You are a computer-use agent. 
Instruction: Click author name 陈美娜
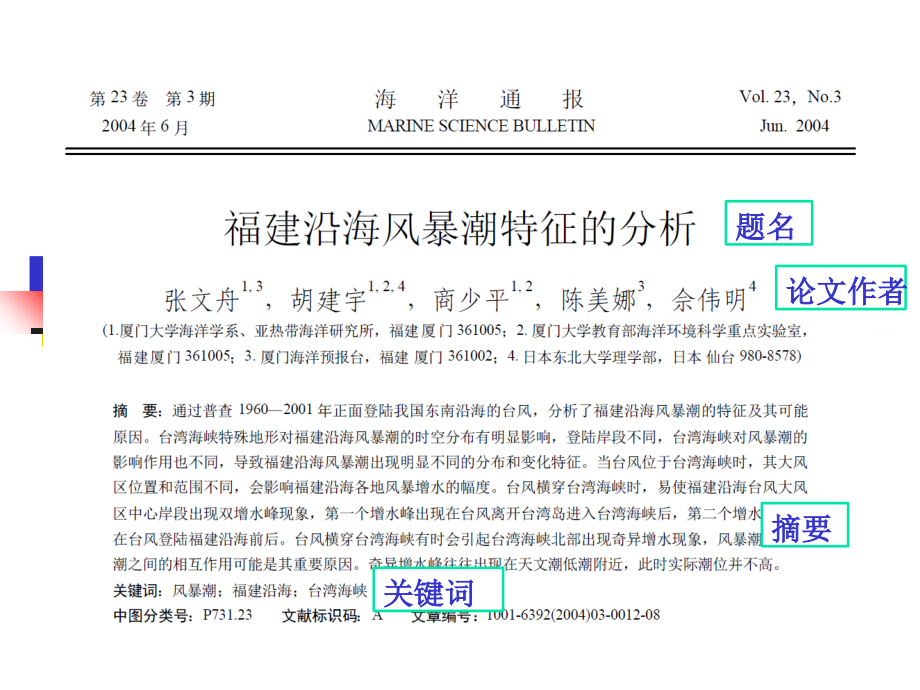(x=598, y=300)
